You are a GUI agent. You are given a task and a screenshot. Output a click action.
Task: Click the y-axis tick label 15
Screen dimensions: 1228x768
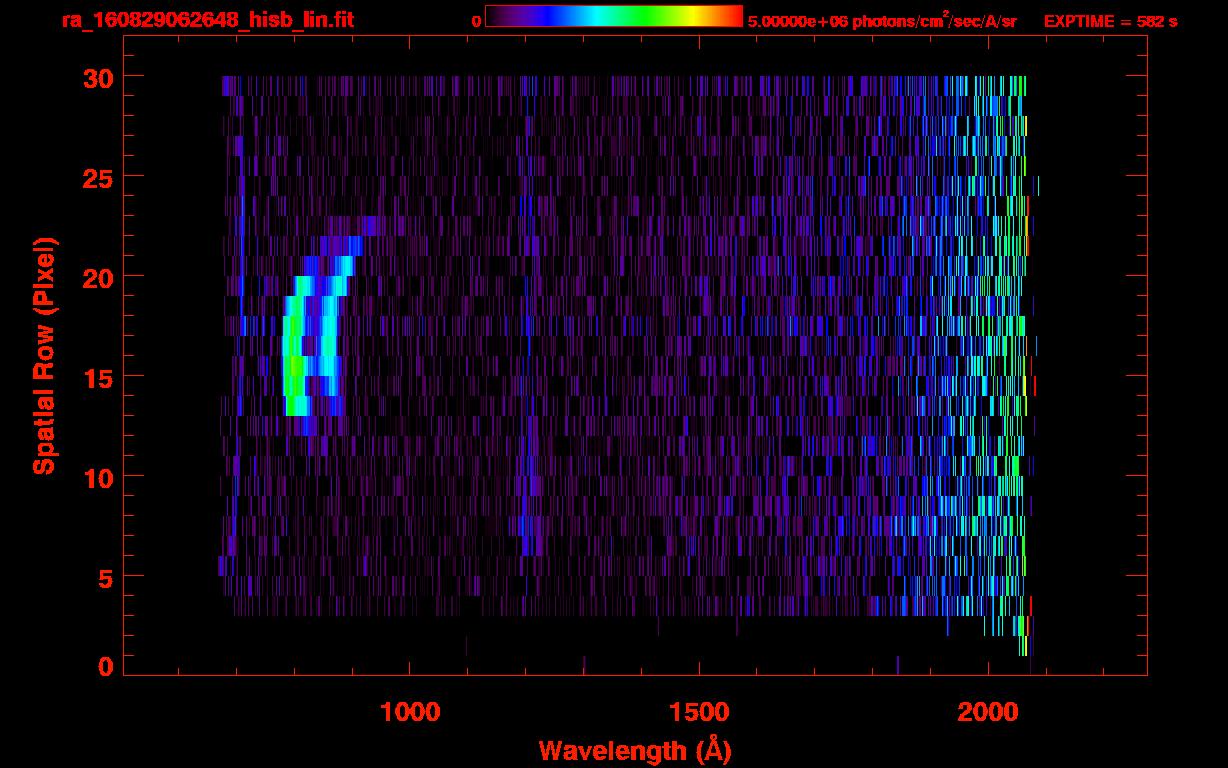pos(99,377)
